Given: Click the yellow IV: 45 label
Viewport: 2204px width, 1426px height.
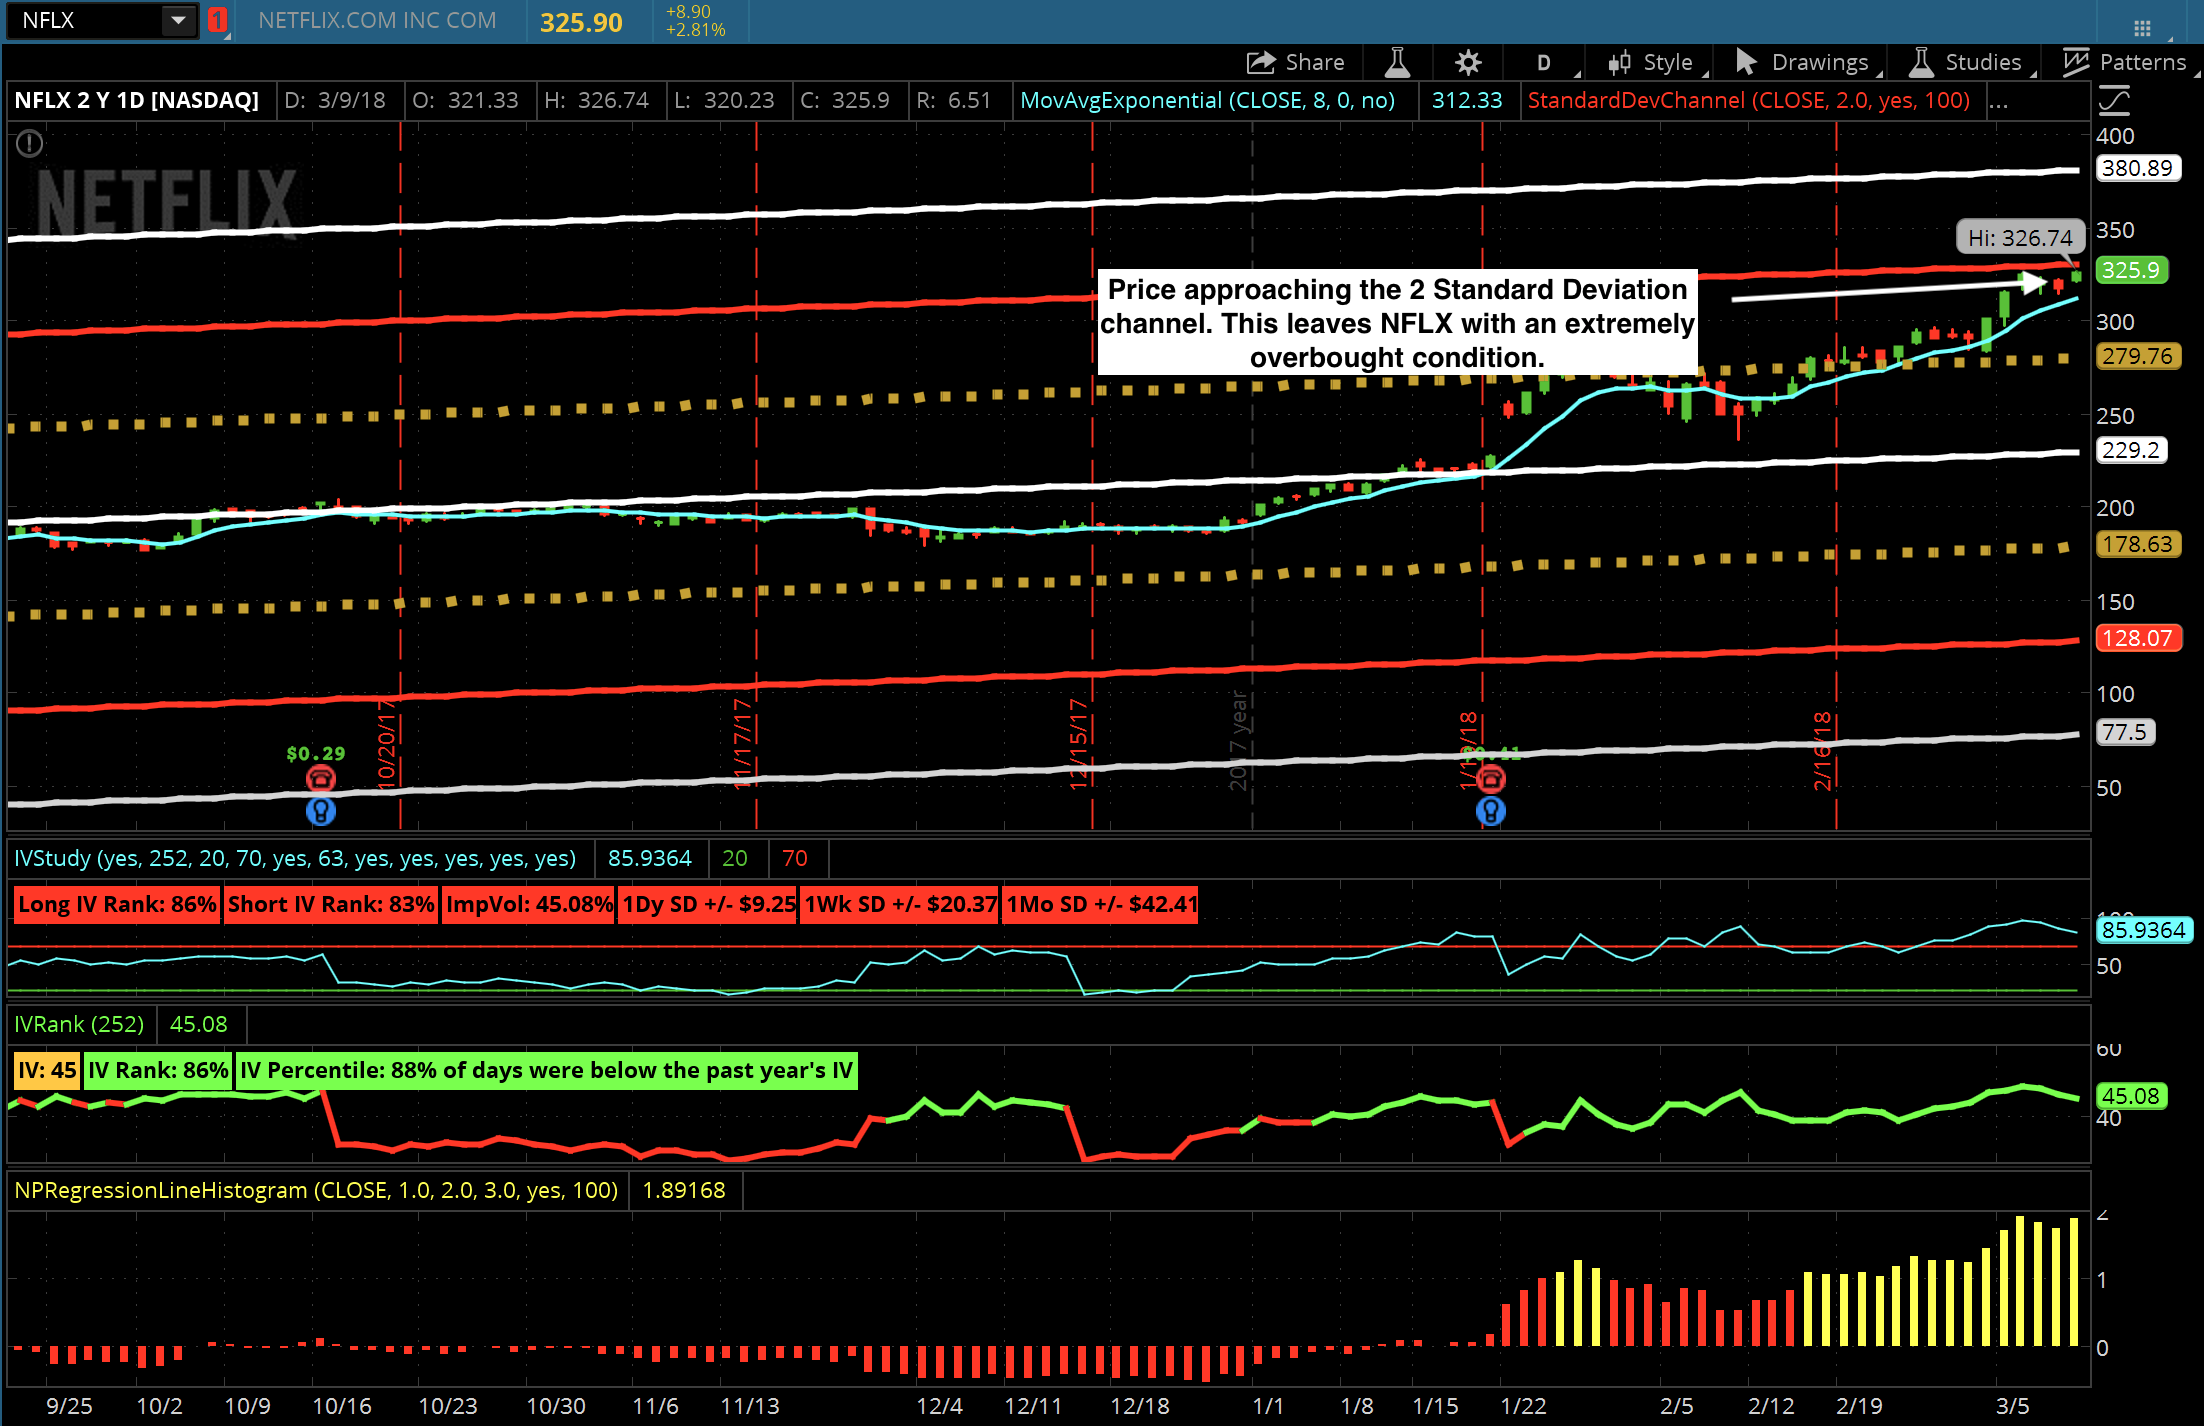Looking at the screenshot, I should tap(46, 1070).
